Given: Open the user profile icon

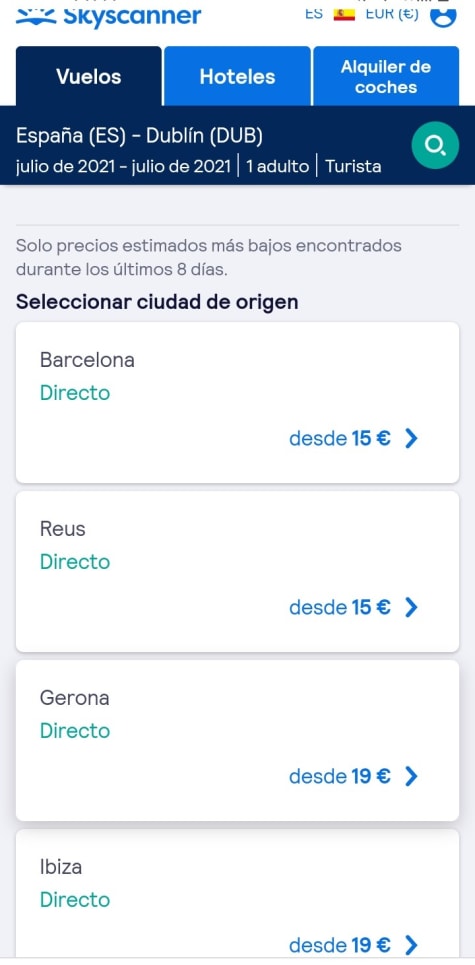Looking at the screenshot, I should point(443,15).
